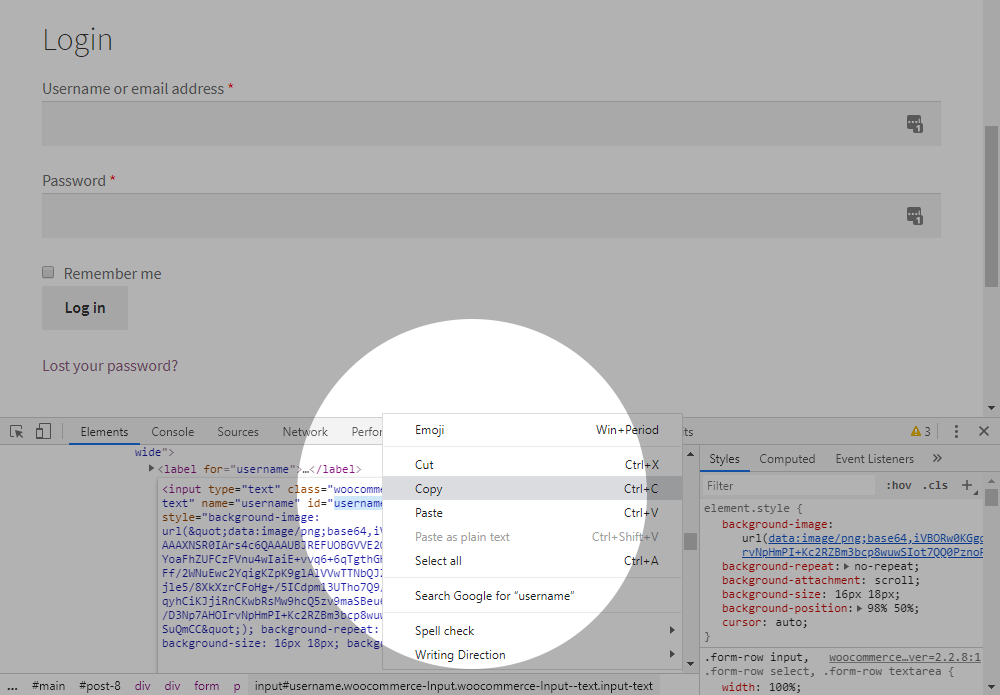Click the cursor: auto style value
Image resolution: width=1000 pixels, height=695 pixels.
[x=791, y=622]
